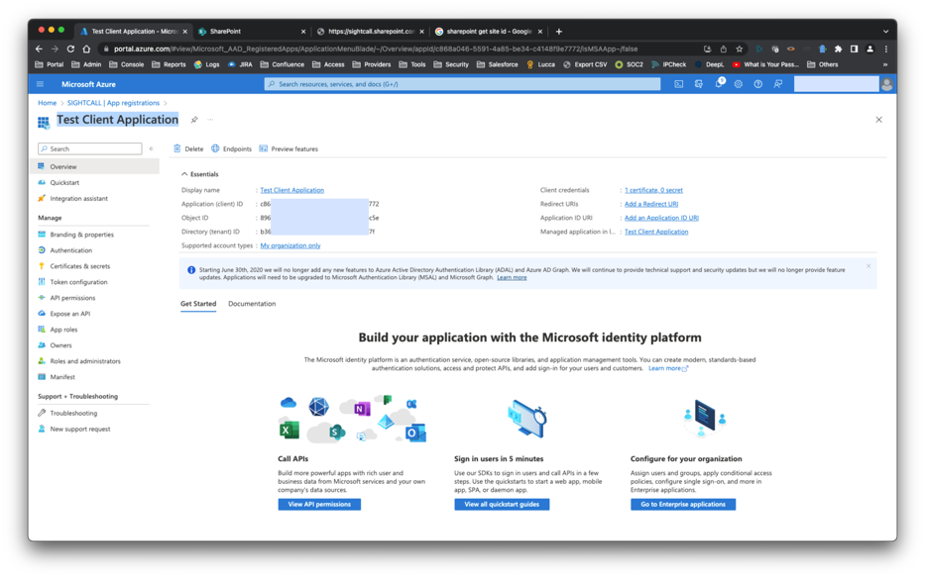Image resolution: width=926 pixels, height=578 pixels.
Task: Open a new browser tab
Action: coord(559,31)
